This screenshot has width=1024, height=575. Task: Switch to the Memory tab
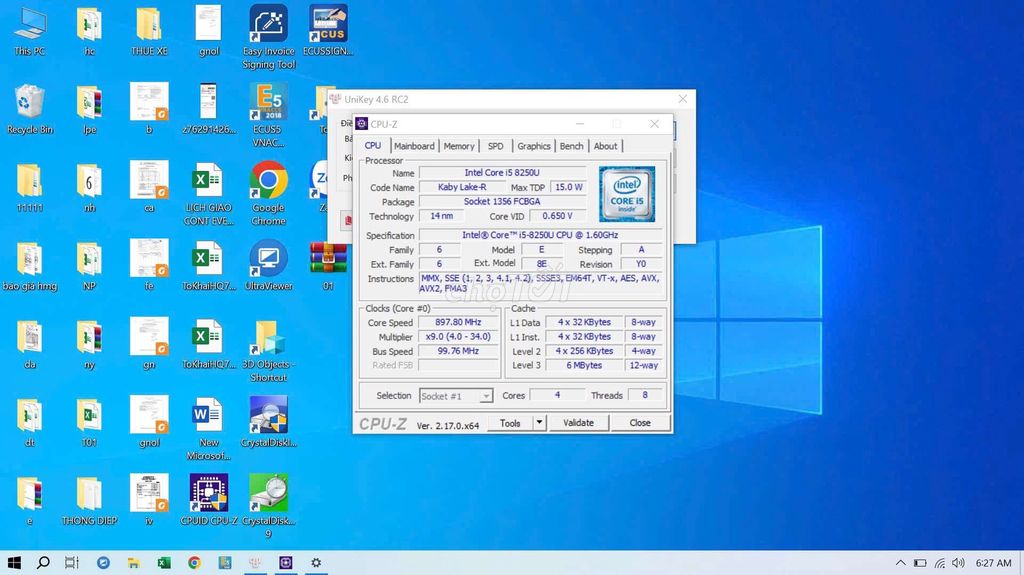coord(459,146)
